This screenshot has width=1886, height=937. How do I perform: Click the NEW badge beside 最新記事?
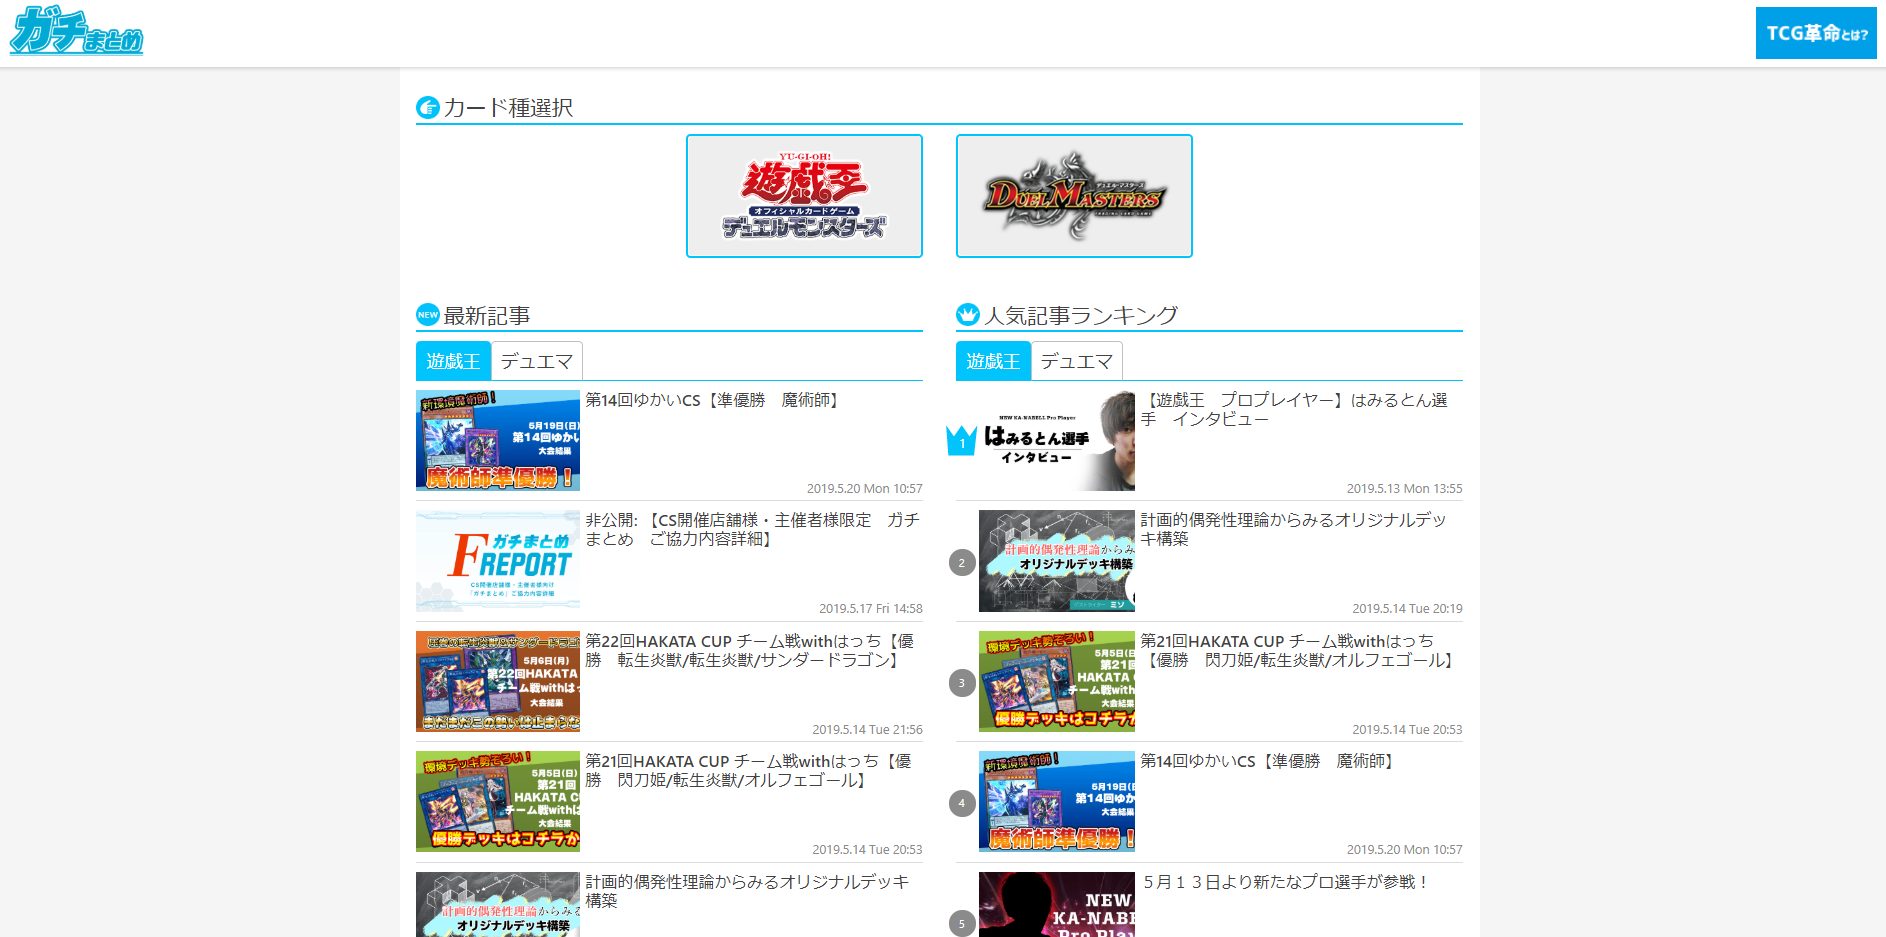click(428, 315)
